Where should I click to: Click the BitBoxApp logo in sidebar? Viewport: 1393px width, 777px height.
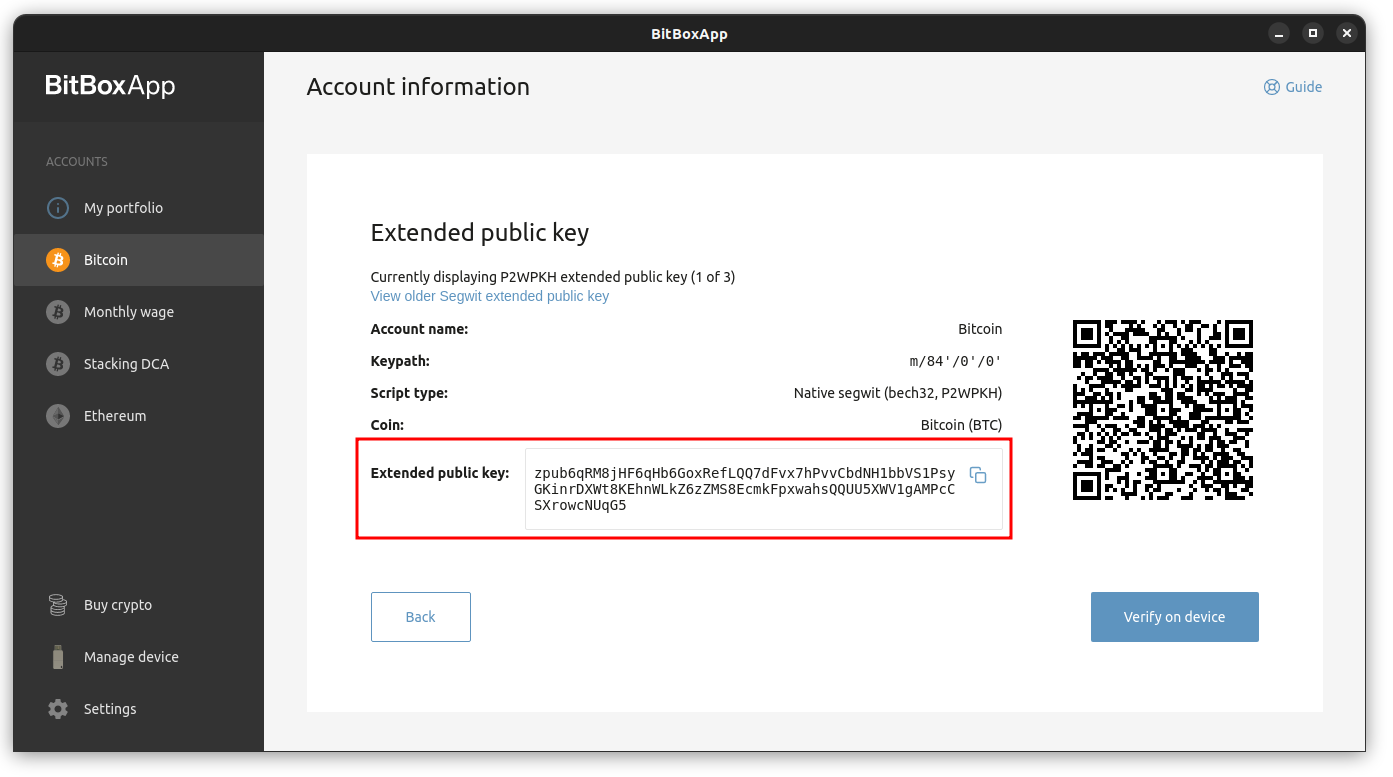coord(110,86)
